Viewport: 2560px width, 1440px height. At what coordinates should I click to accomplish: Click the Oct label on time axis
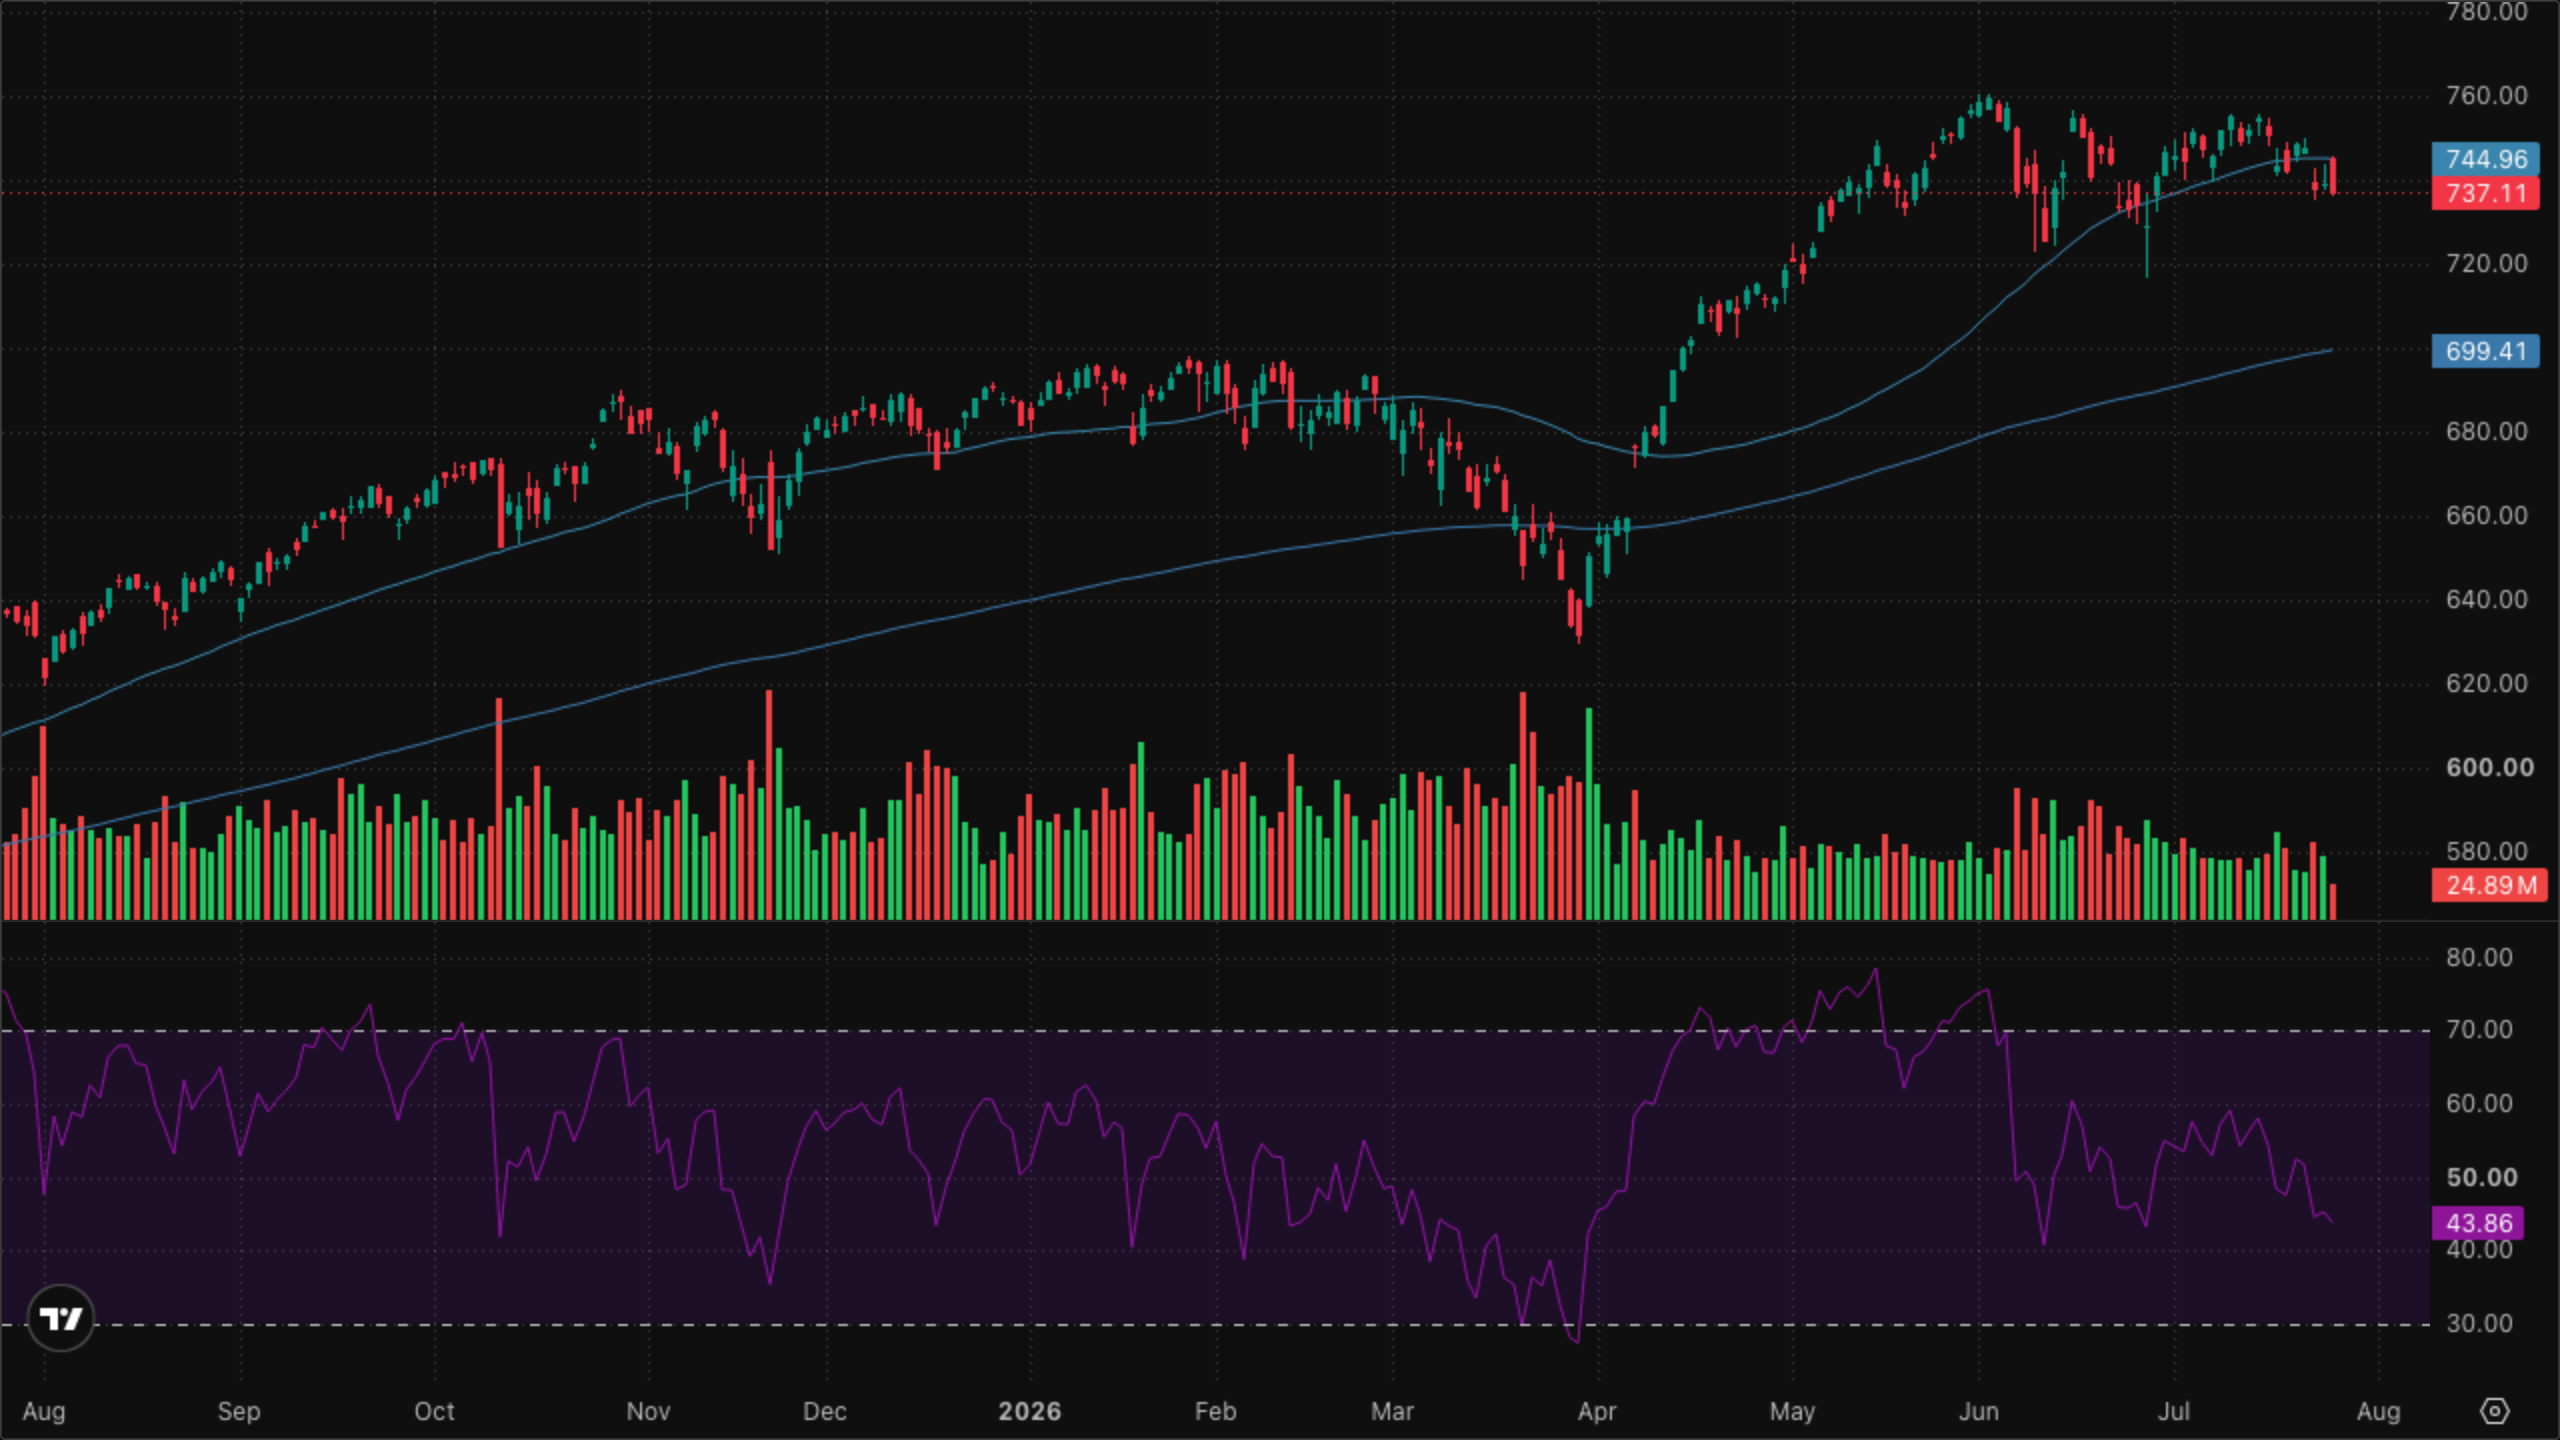click(434, 1411)
